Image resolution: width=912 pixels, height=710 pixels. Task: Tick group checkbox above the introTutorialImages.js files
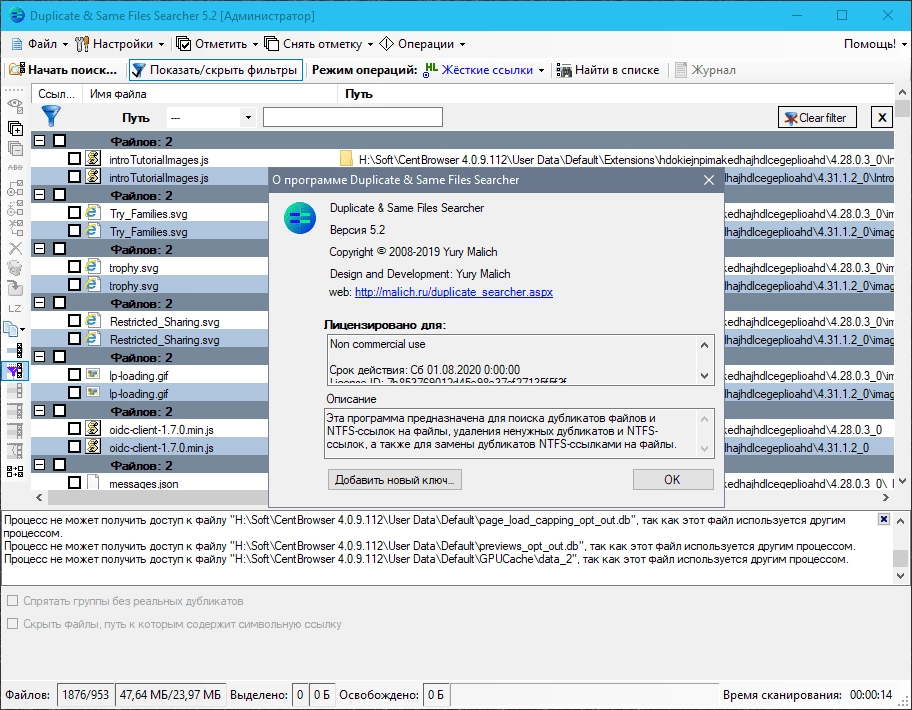click(x=59, y=140)
